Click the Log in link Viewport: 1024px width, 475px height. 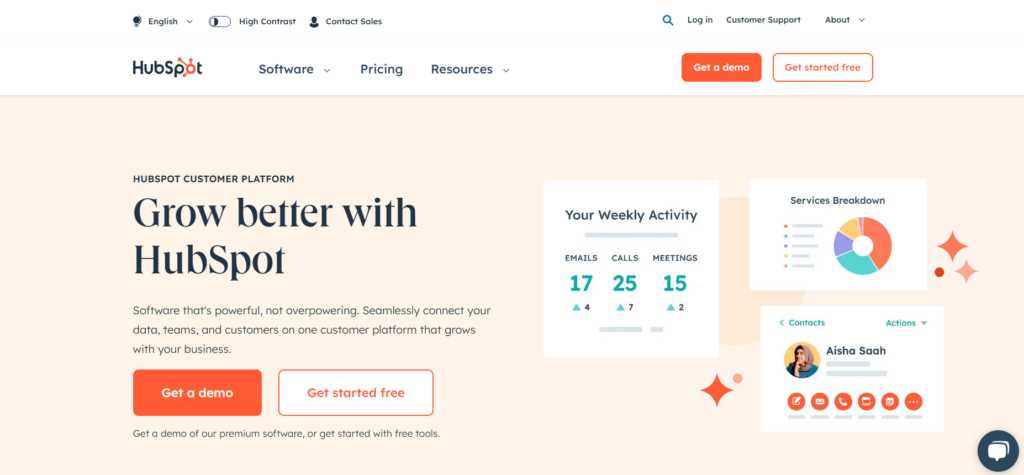pyautogui.click(x=700, y=20)
